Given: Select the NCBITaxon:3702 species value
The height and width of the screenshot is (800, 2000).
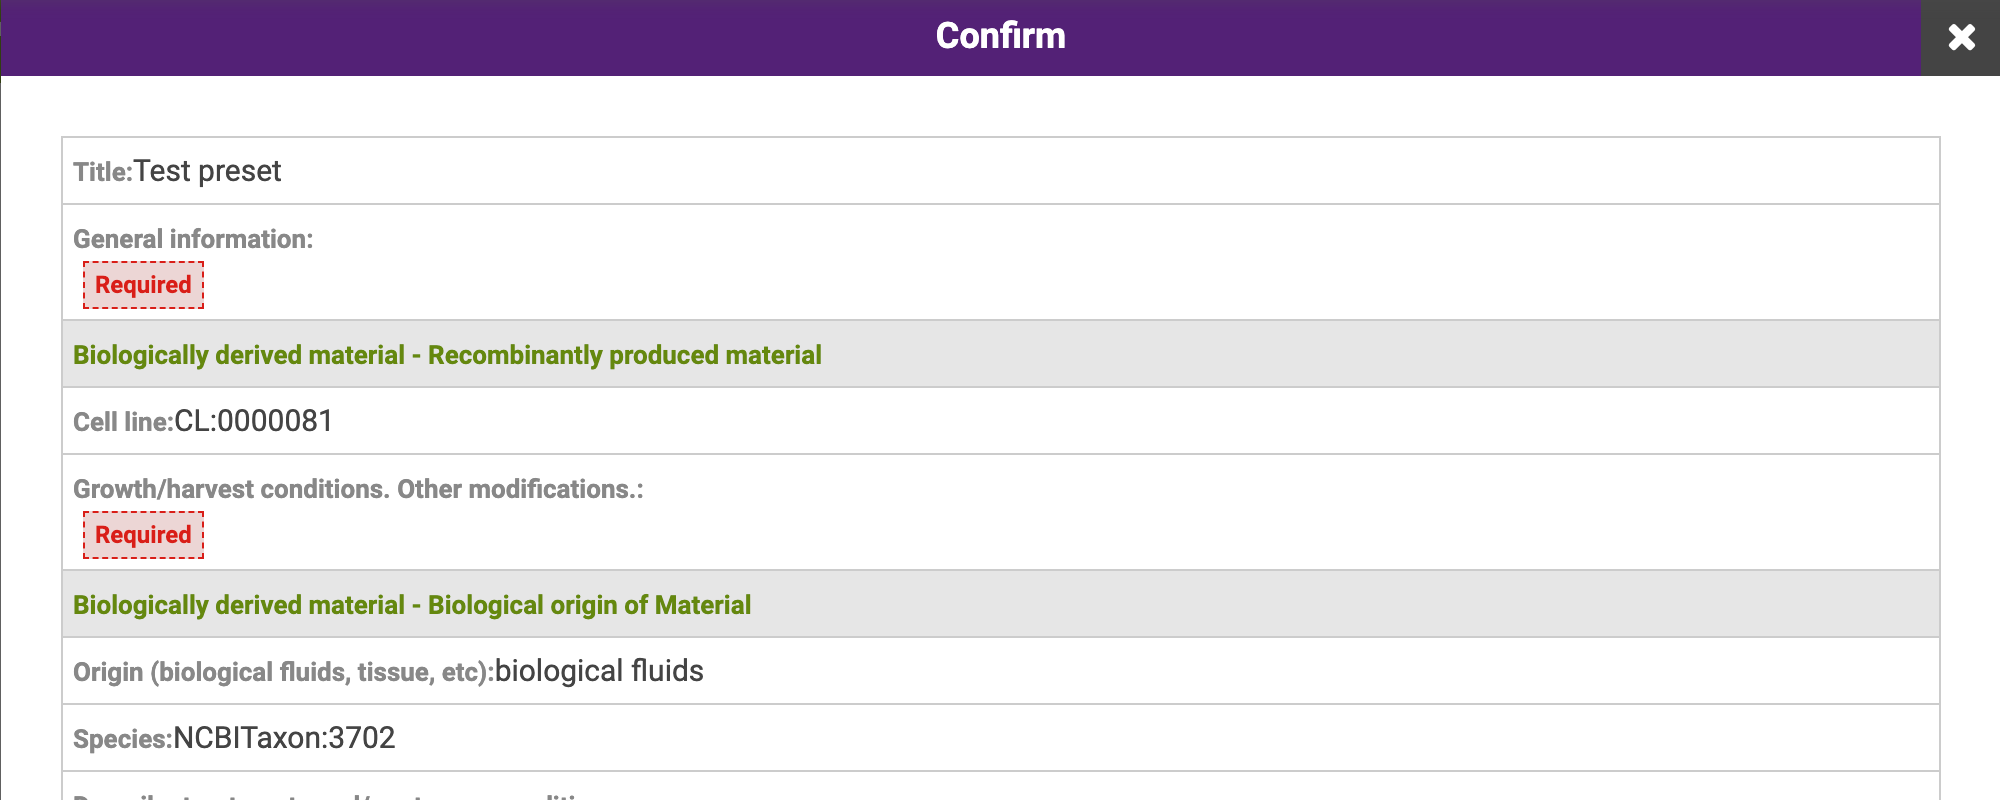Looking at the screenshot, I should 284,738.
